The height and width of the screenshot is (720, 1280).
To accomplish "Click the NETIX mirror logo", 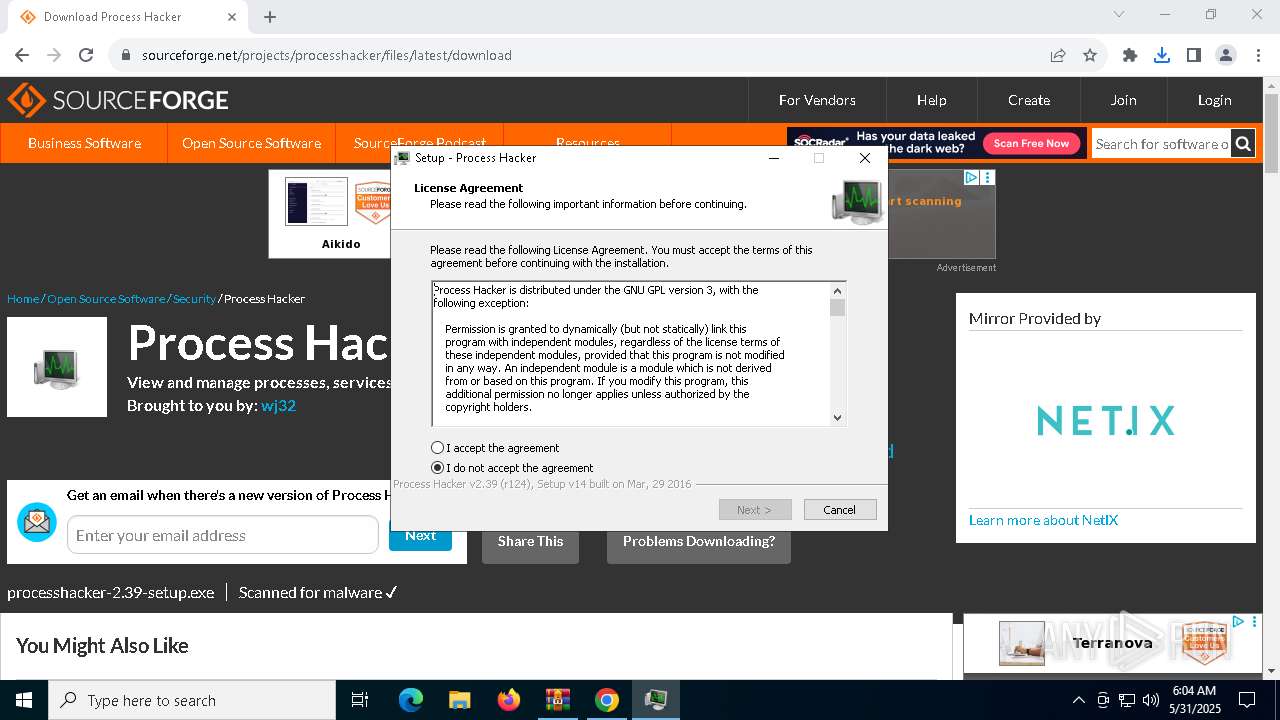I will (1105, 421).
